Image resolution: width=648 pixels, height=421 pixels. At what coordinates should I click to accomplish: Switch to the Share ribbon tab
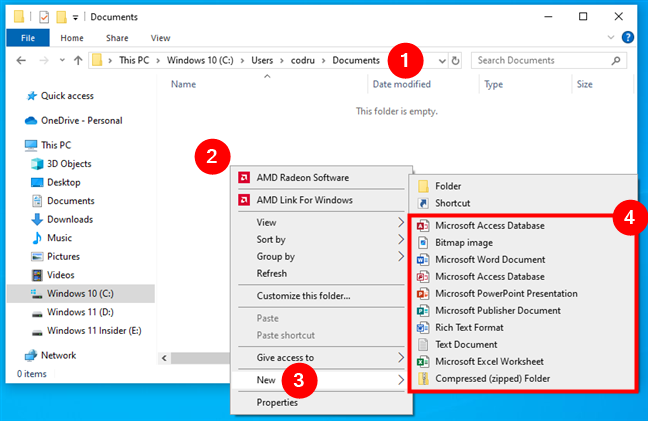(x=117, y=38)
